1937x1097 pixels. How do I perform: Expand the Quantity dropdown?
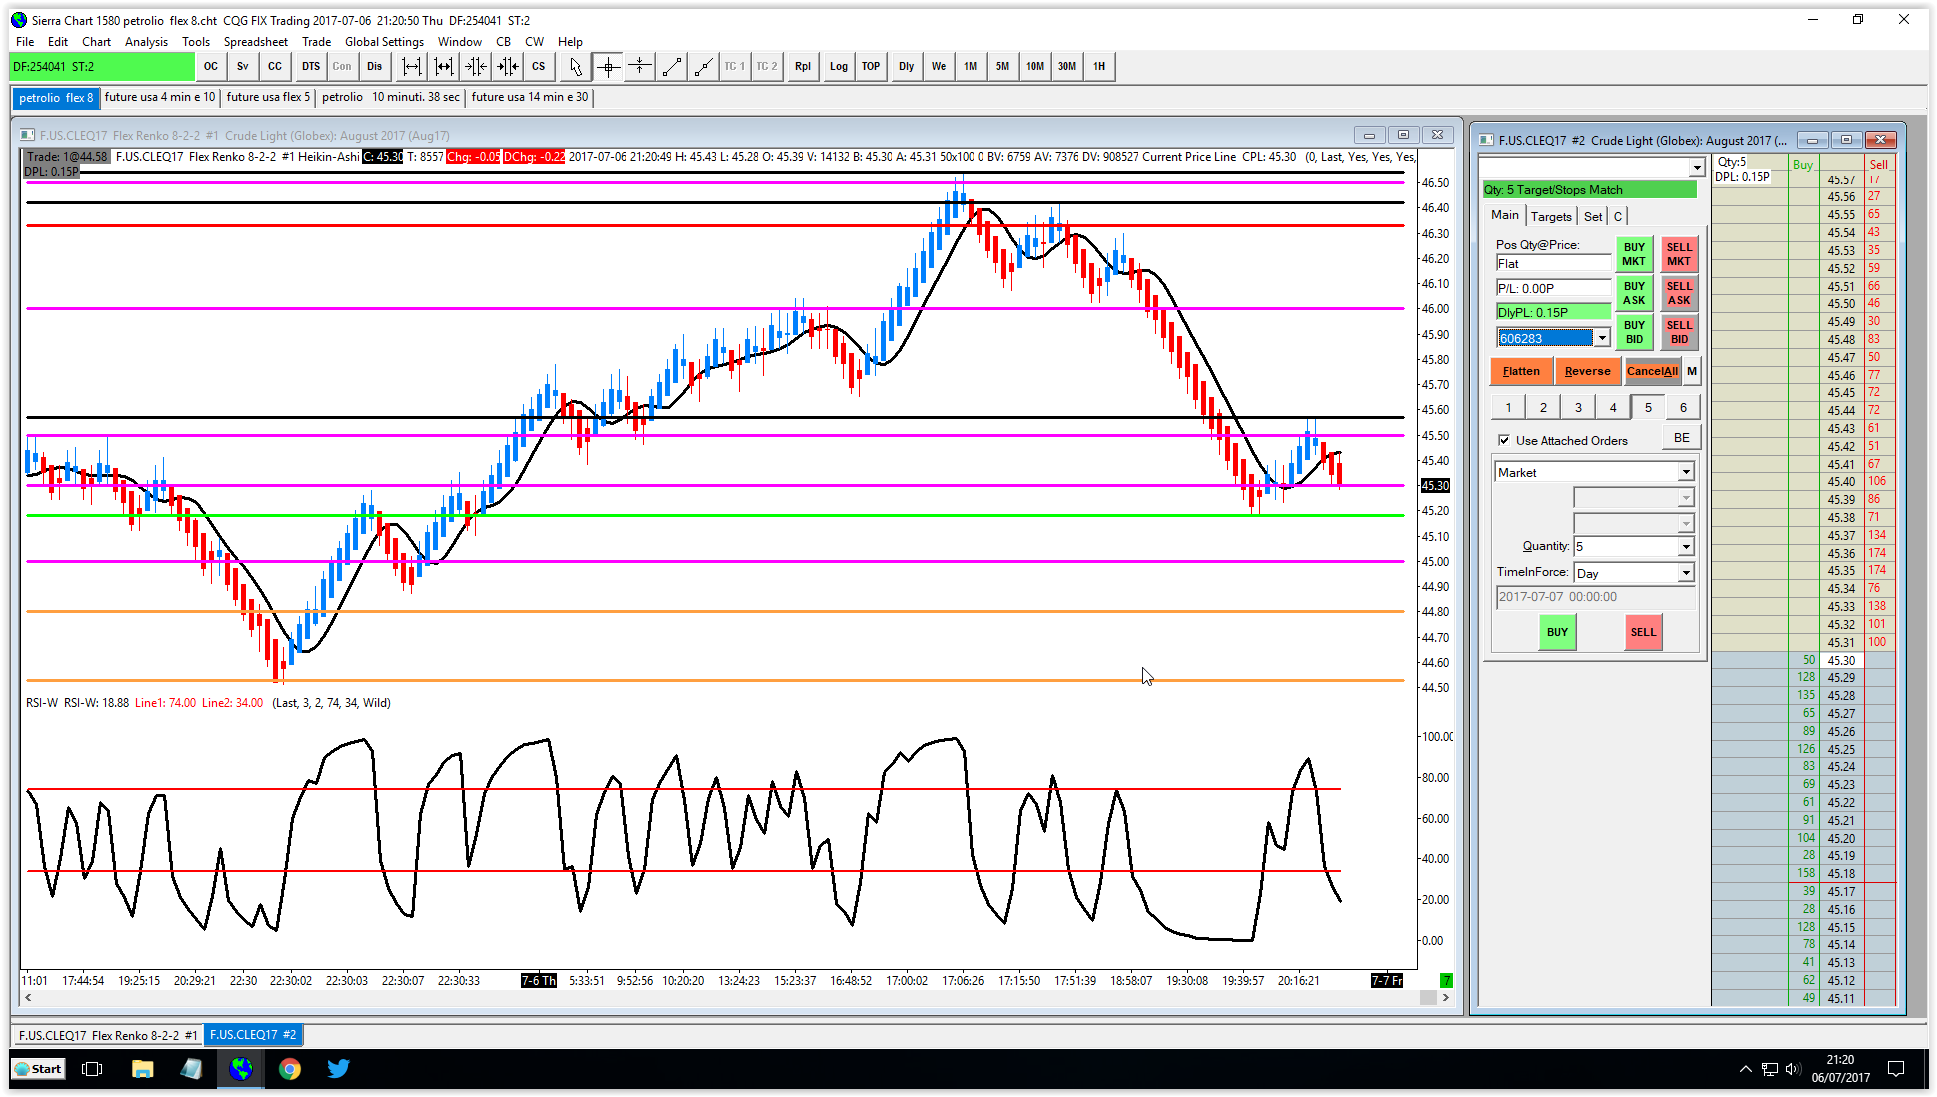1686,546
